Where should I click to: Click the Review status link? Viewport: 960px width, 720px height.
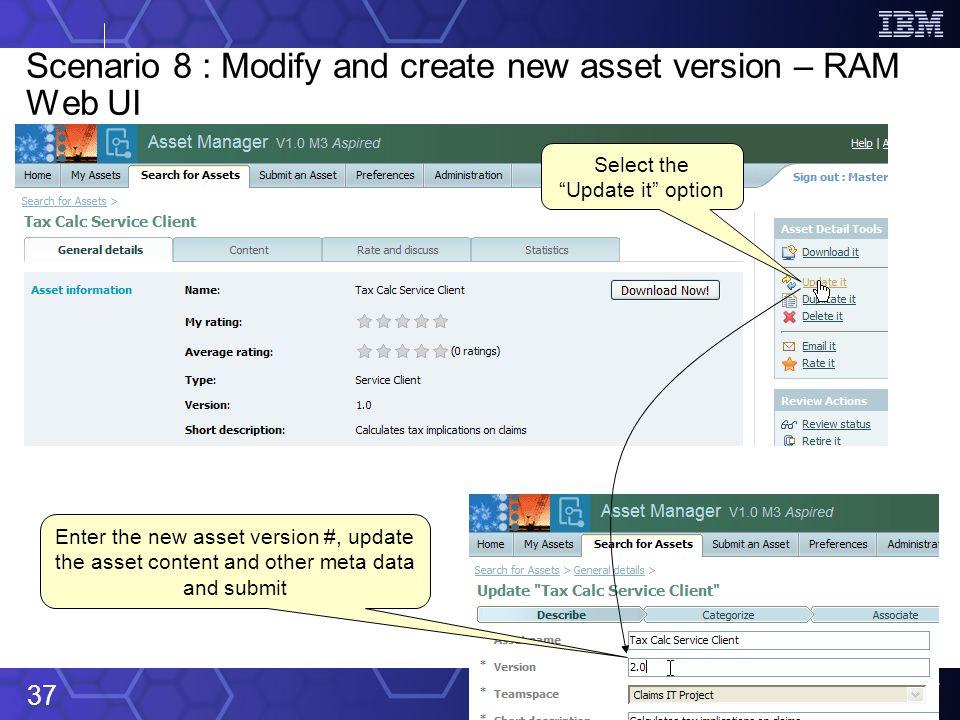pos(836,424)
